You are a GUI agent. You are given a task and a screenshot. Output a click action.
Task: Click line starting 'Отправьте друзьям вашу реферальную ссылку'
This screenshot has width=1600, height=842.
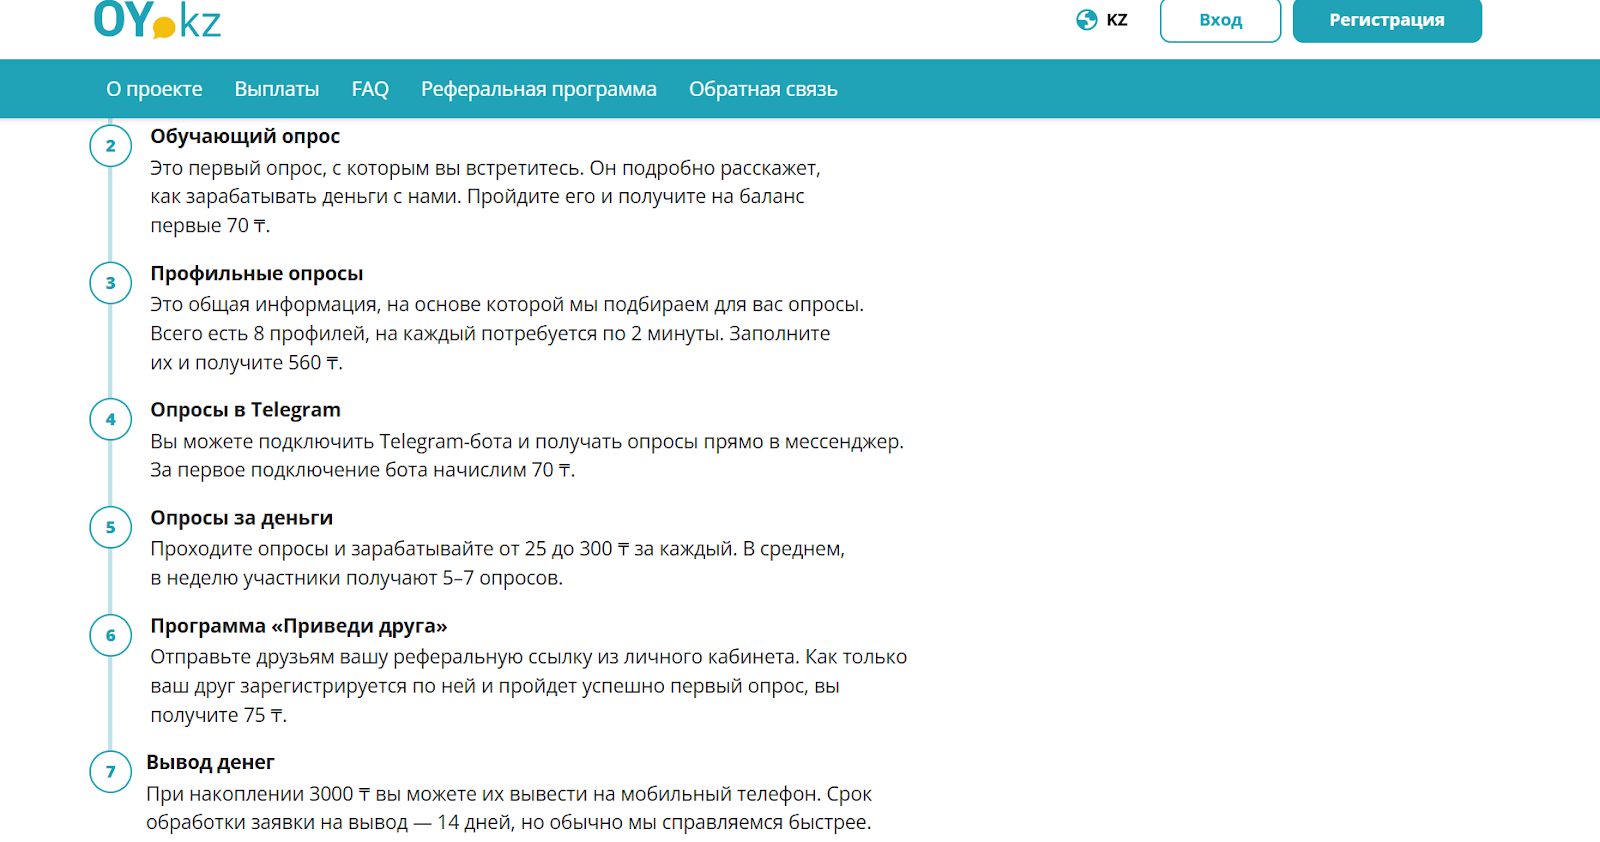[x=529, y=657]
